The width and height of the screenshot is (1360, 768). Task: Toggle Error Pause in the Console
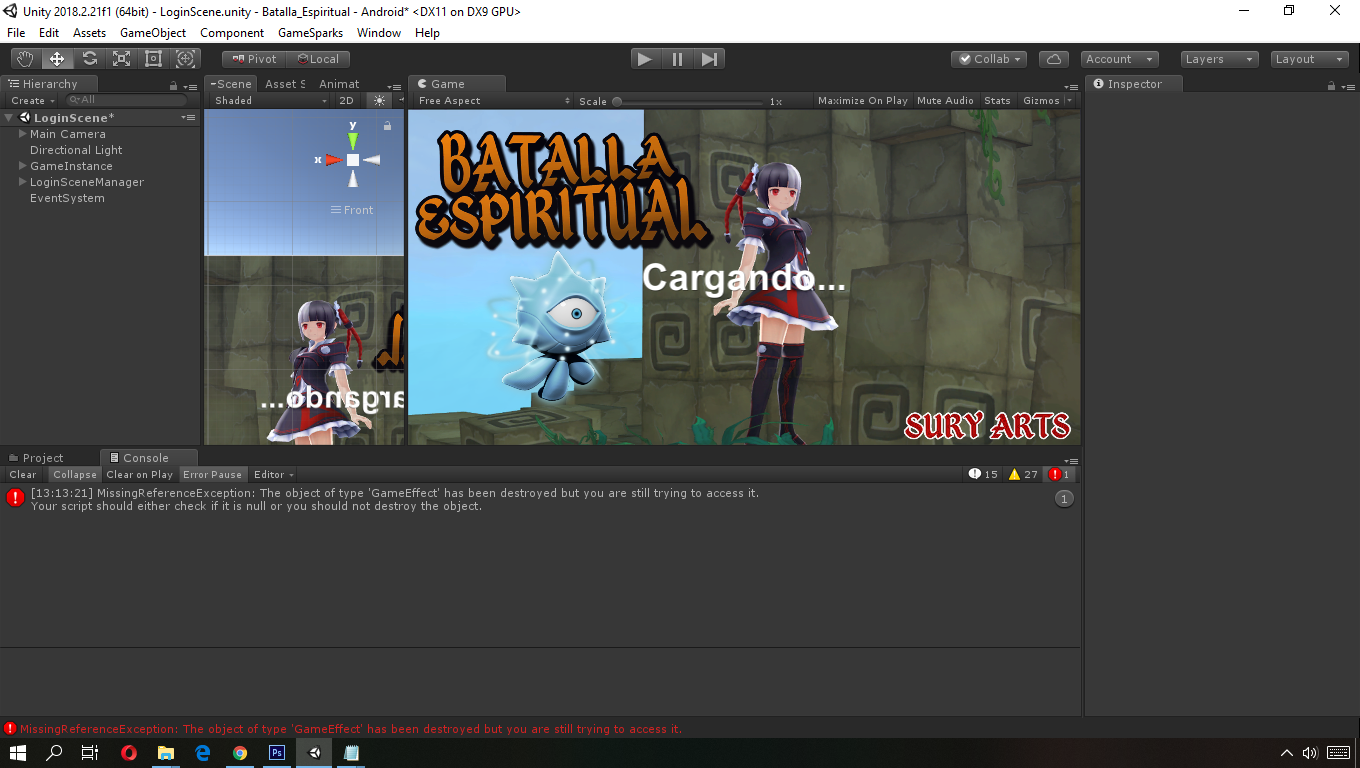pyautogui.click(x=212, y=474)
